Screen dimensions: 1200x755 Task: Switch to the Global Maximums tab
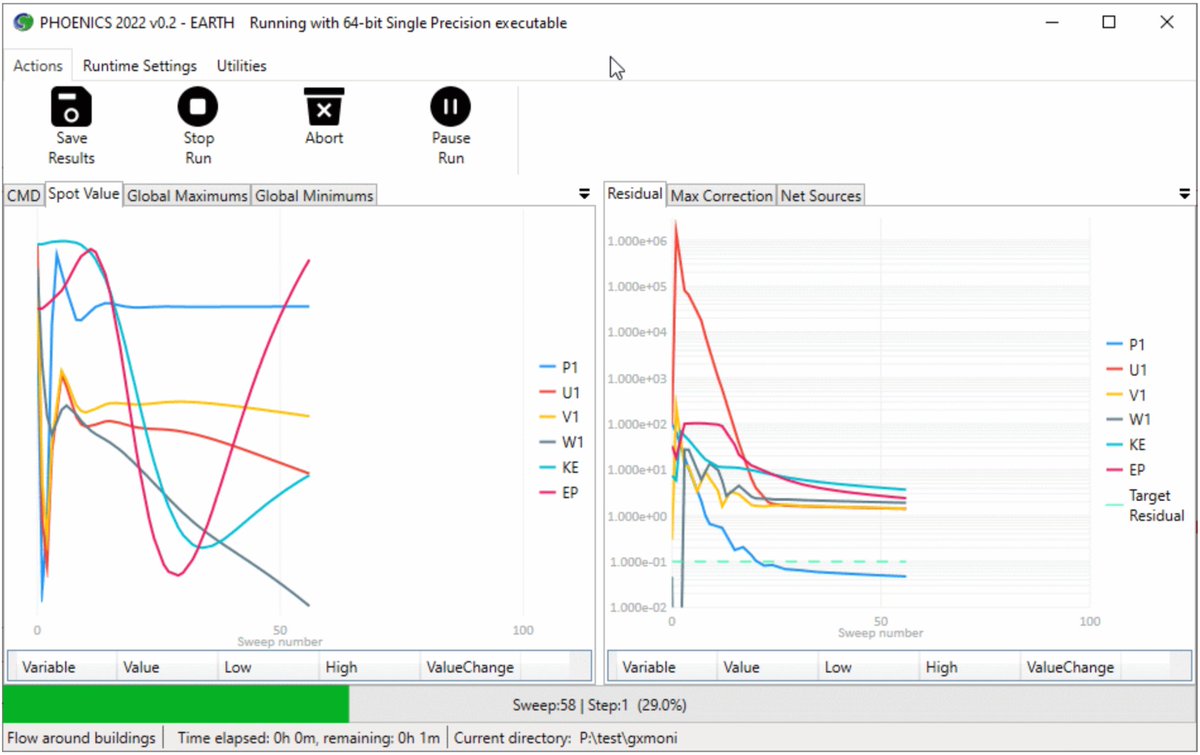tap(187, 196)
